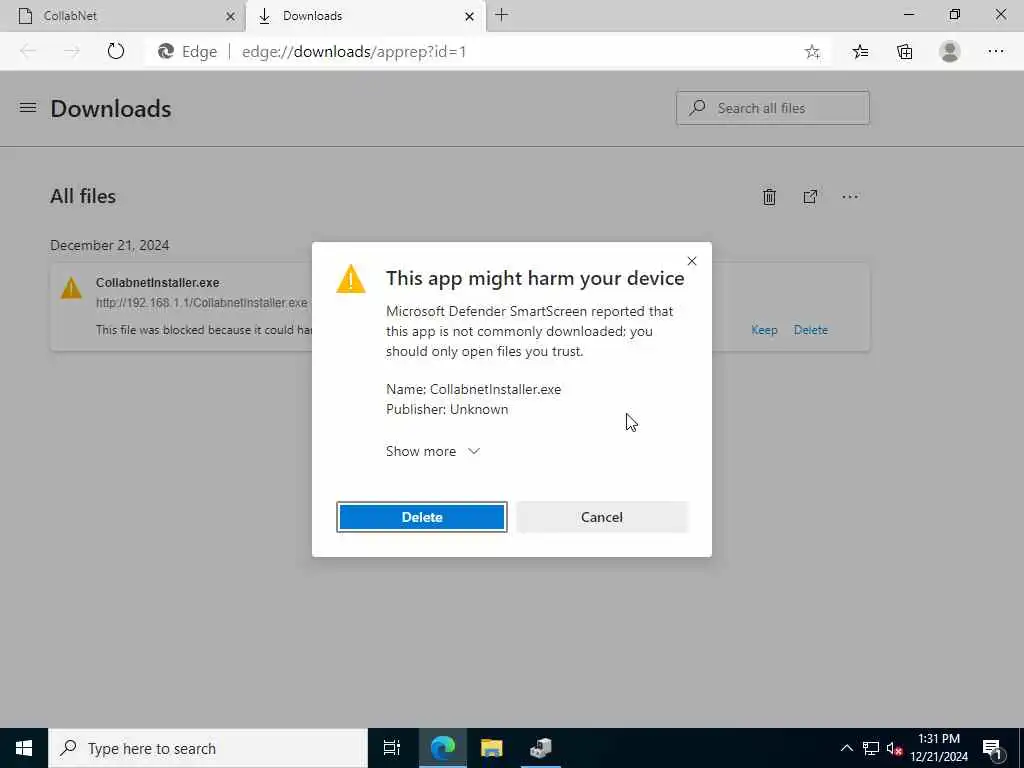Click the browser Forward arrow

72,52
